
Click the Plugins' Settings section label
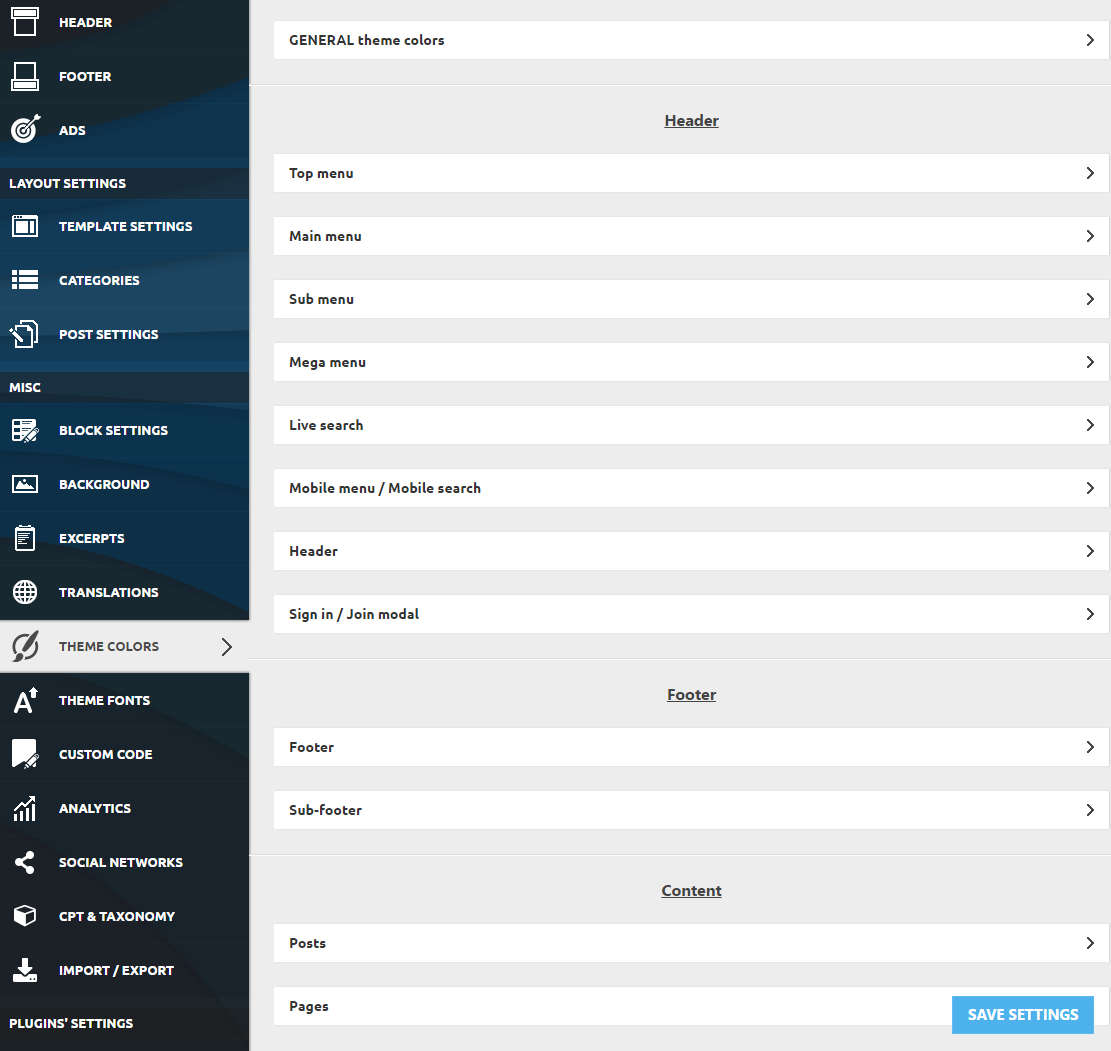tap(71, 1023)
